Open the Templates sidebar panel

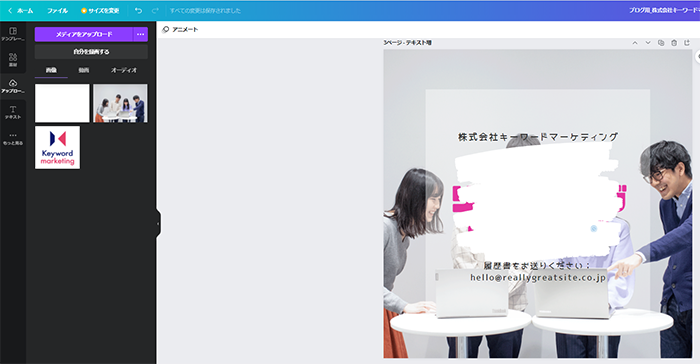(x=13, y=34)
